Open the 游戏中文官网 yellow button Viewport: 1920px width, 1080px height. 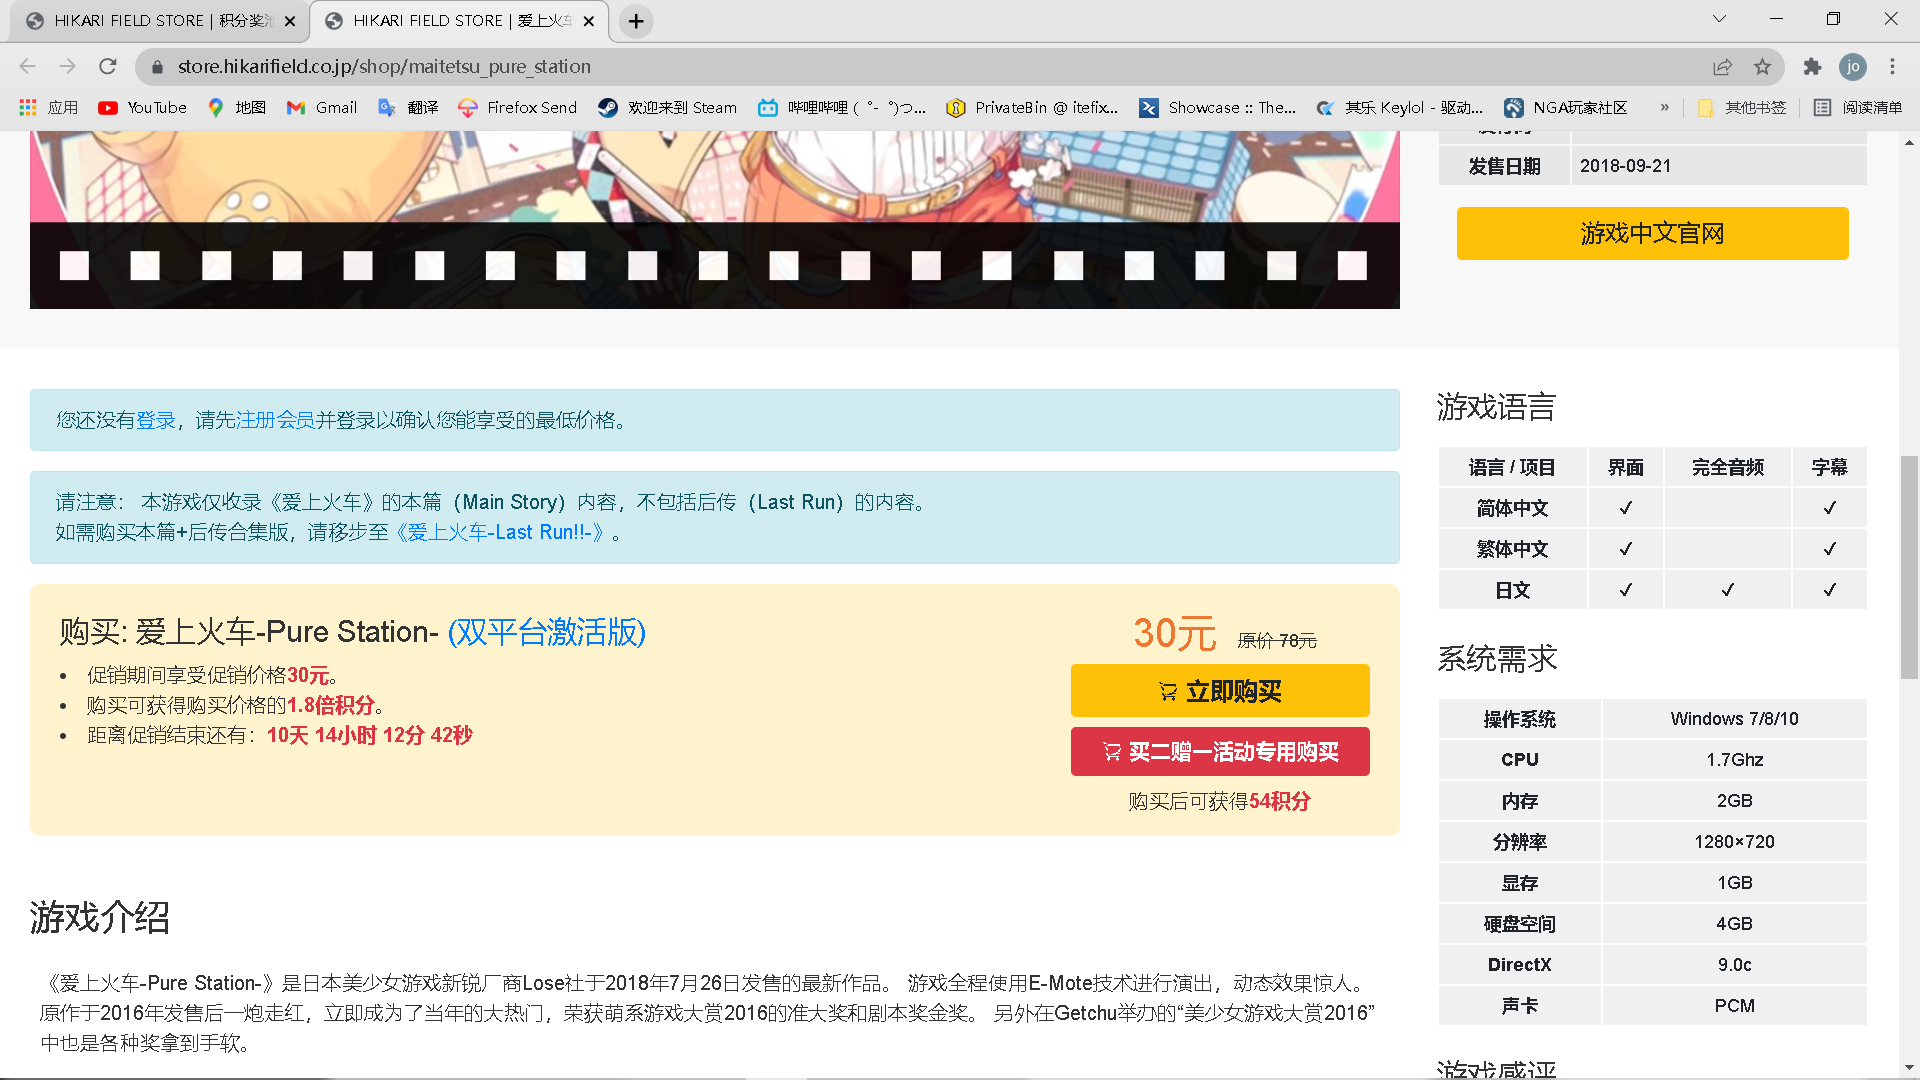coord(1652,234)
